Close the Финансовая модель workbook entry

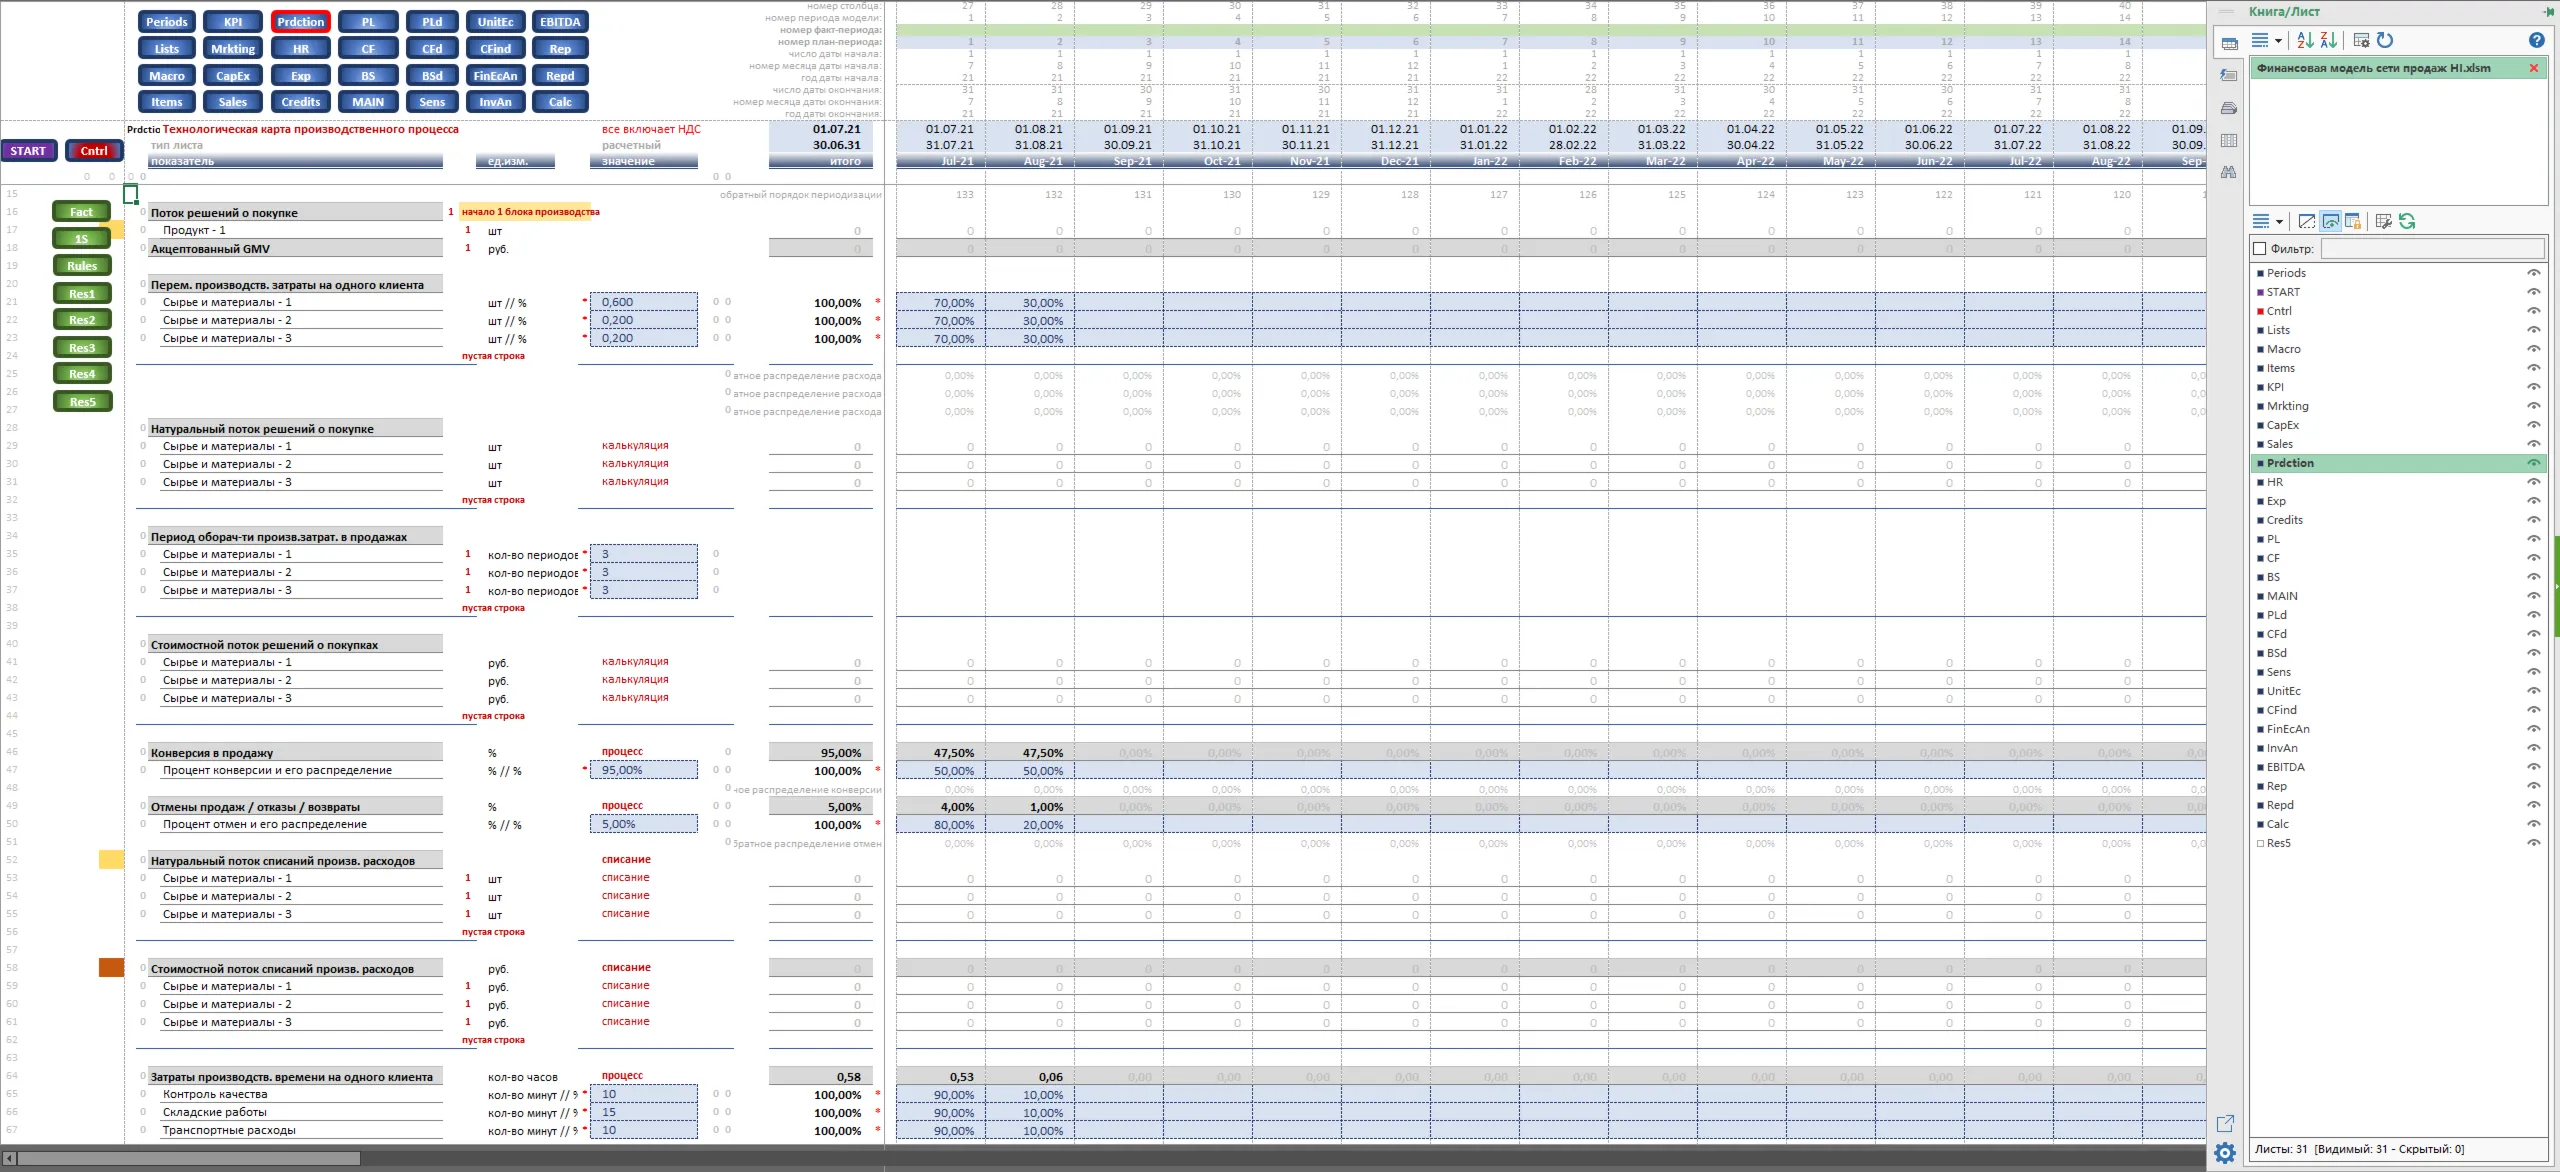click(x=2533, y=68)
